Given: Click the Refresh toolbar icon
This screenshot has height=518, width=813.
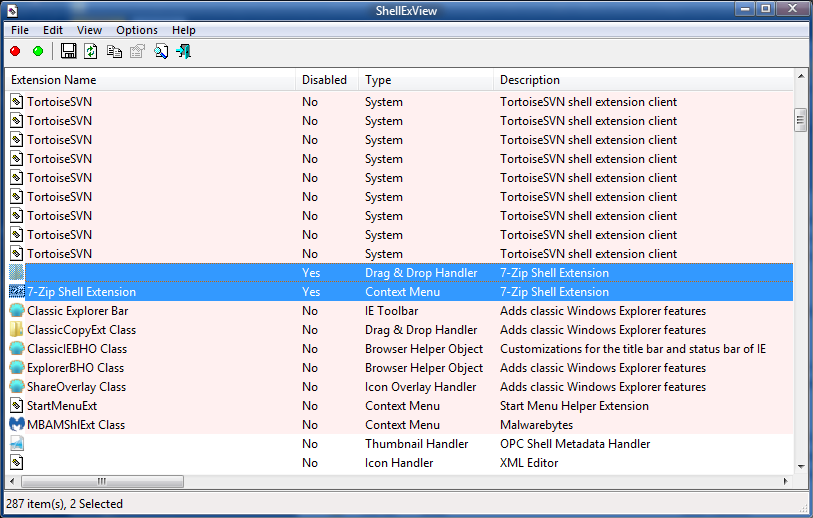Looking at the screenshot, I should pyautogui.click(x=91, y=51).
